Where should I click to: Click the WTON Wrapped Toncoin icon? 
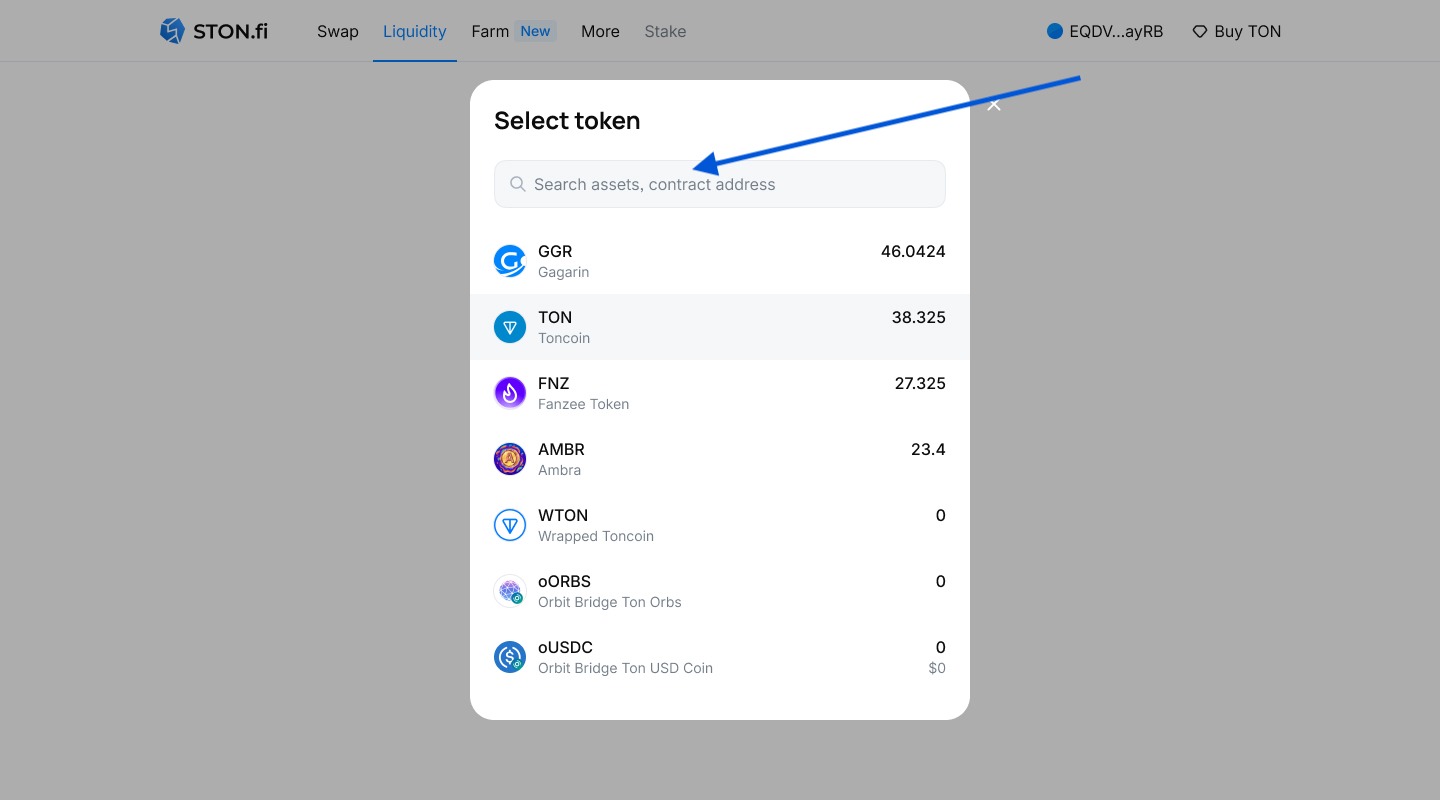[510, 525]
